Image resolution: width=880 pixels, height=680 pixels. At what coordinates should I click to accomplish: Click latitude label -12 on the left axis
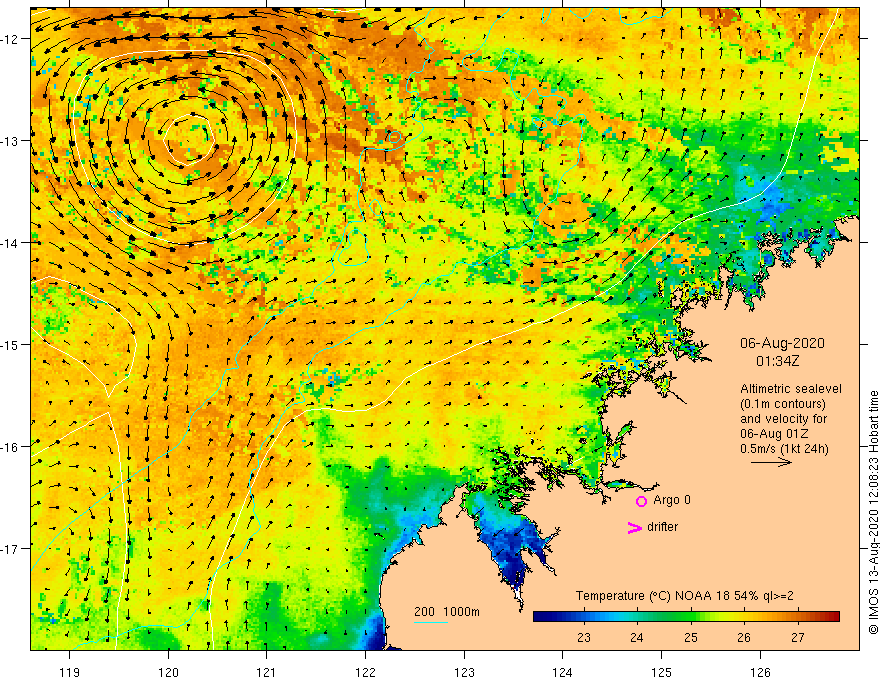(11, 39)
